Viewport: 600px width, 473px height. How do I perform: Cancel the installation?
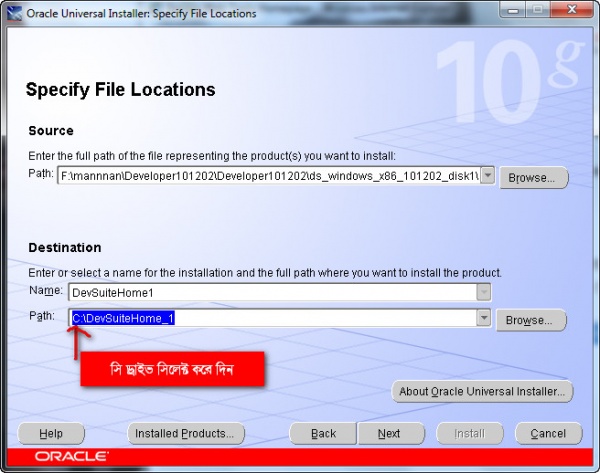point(548,434)
